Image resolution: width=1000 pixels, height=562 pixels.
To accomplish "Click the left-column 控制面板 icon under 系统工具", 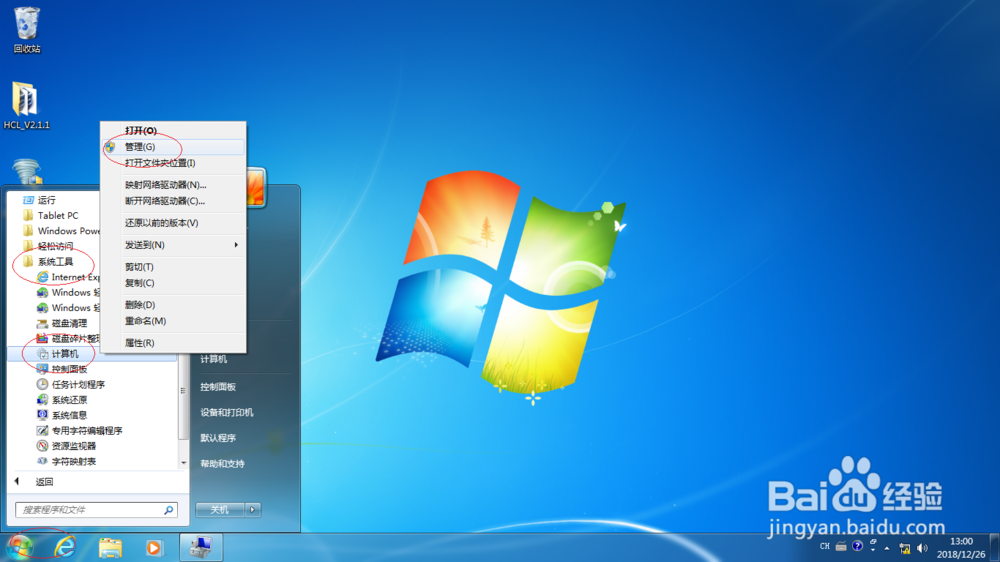I will (42, 369).
